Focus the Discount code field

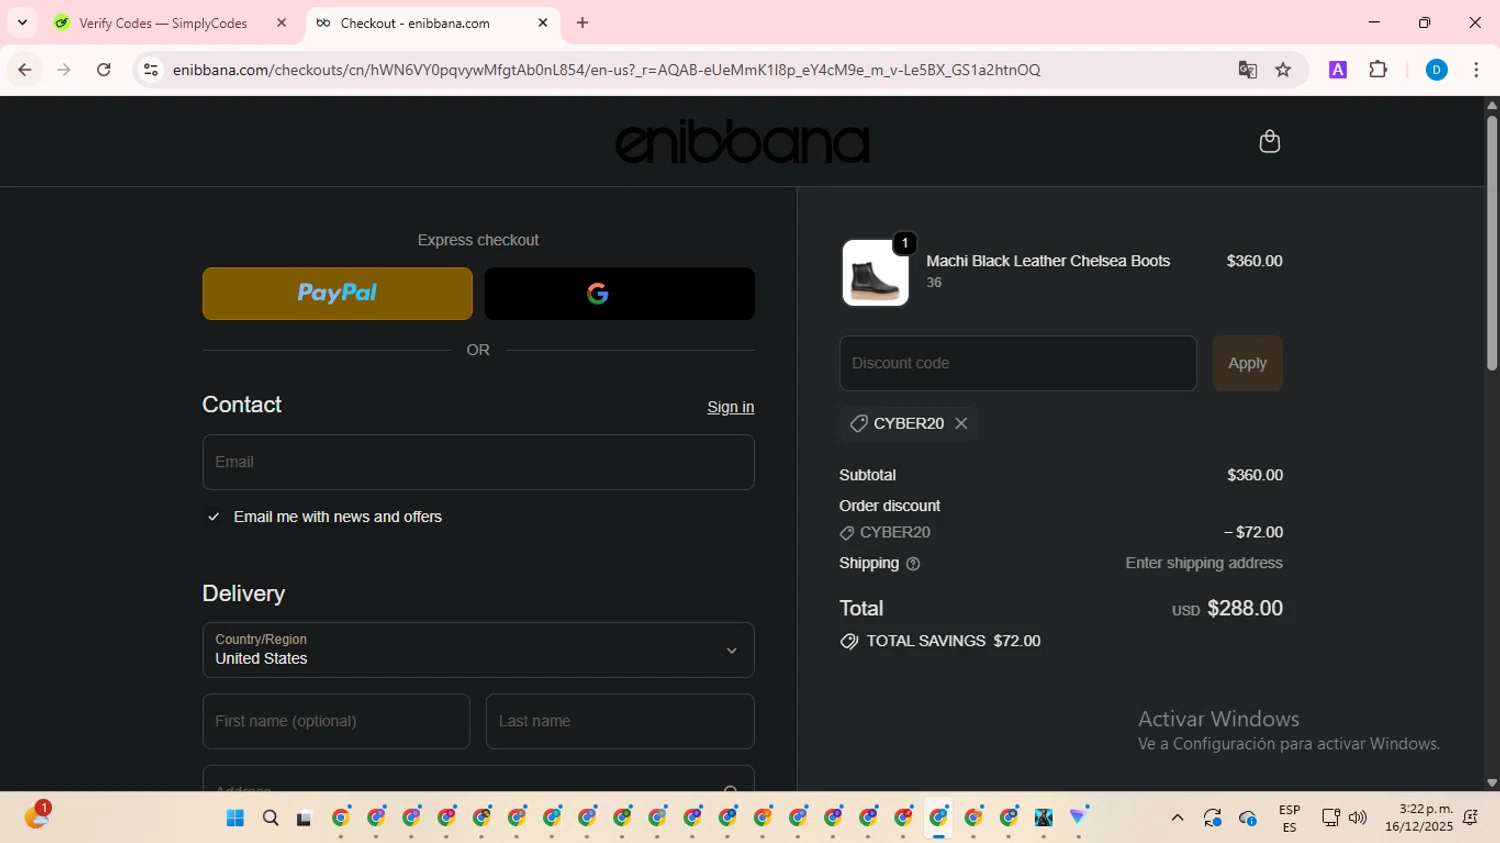tap(1018, 363)
